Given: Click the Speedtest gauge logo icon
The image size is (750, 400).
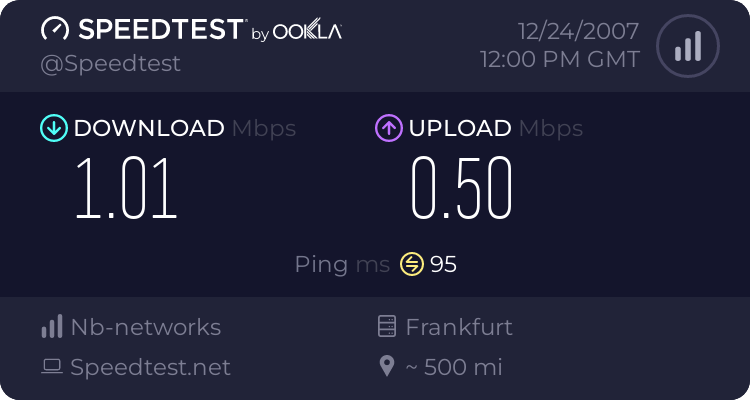Looking at the screenshot, I should pyautogui.click(x=56, y=30).
